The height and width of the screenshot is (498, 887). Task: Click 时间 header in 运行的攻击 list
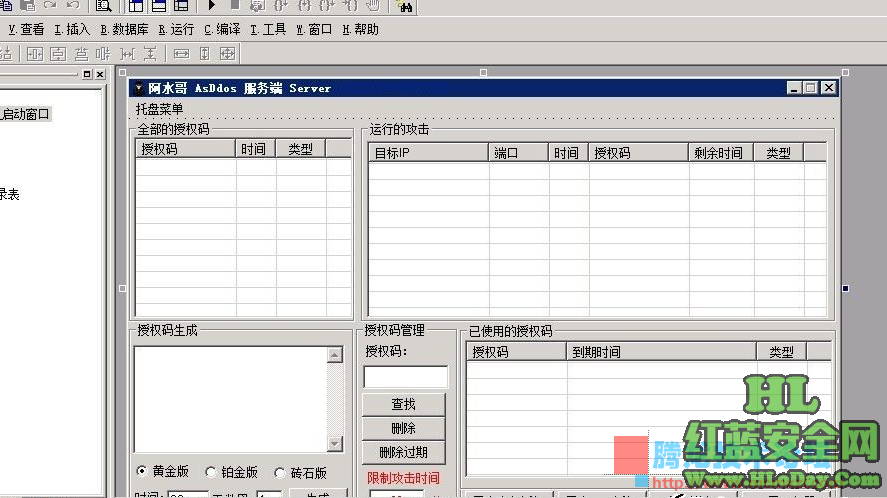pos(569,153)
